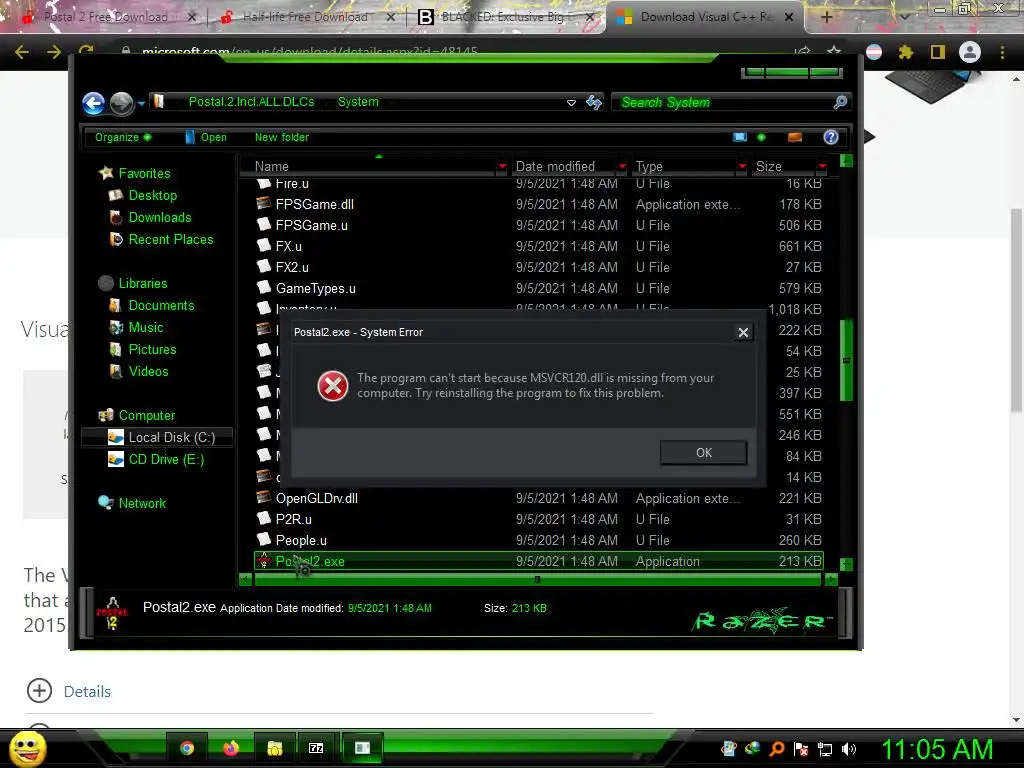The width and height of the screenshot is (1024, 768).
Task: Open the file explorer taskbar icon
Action: [x=274, y=748]
